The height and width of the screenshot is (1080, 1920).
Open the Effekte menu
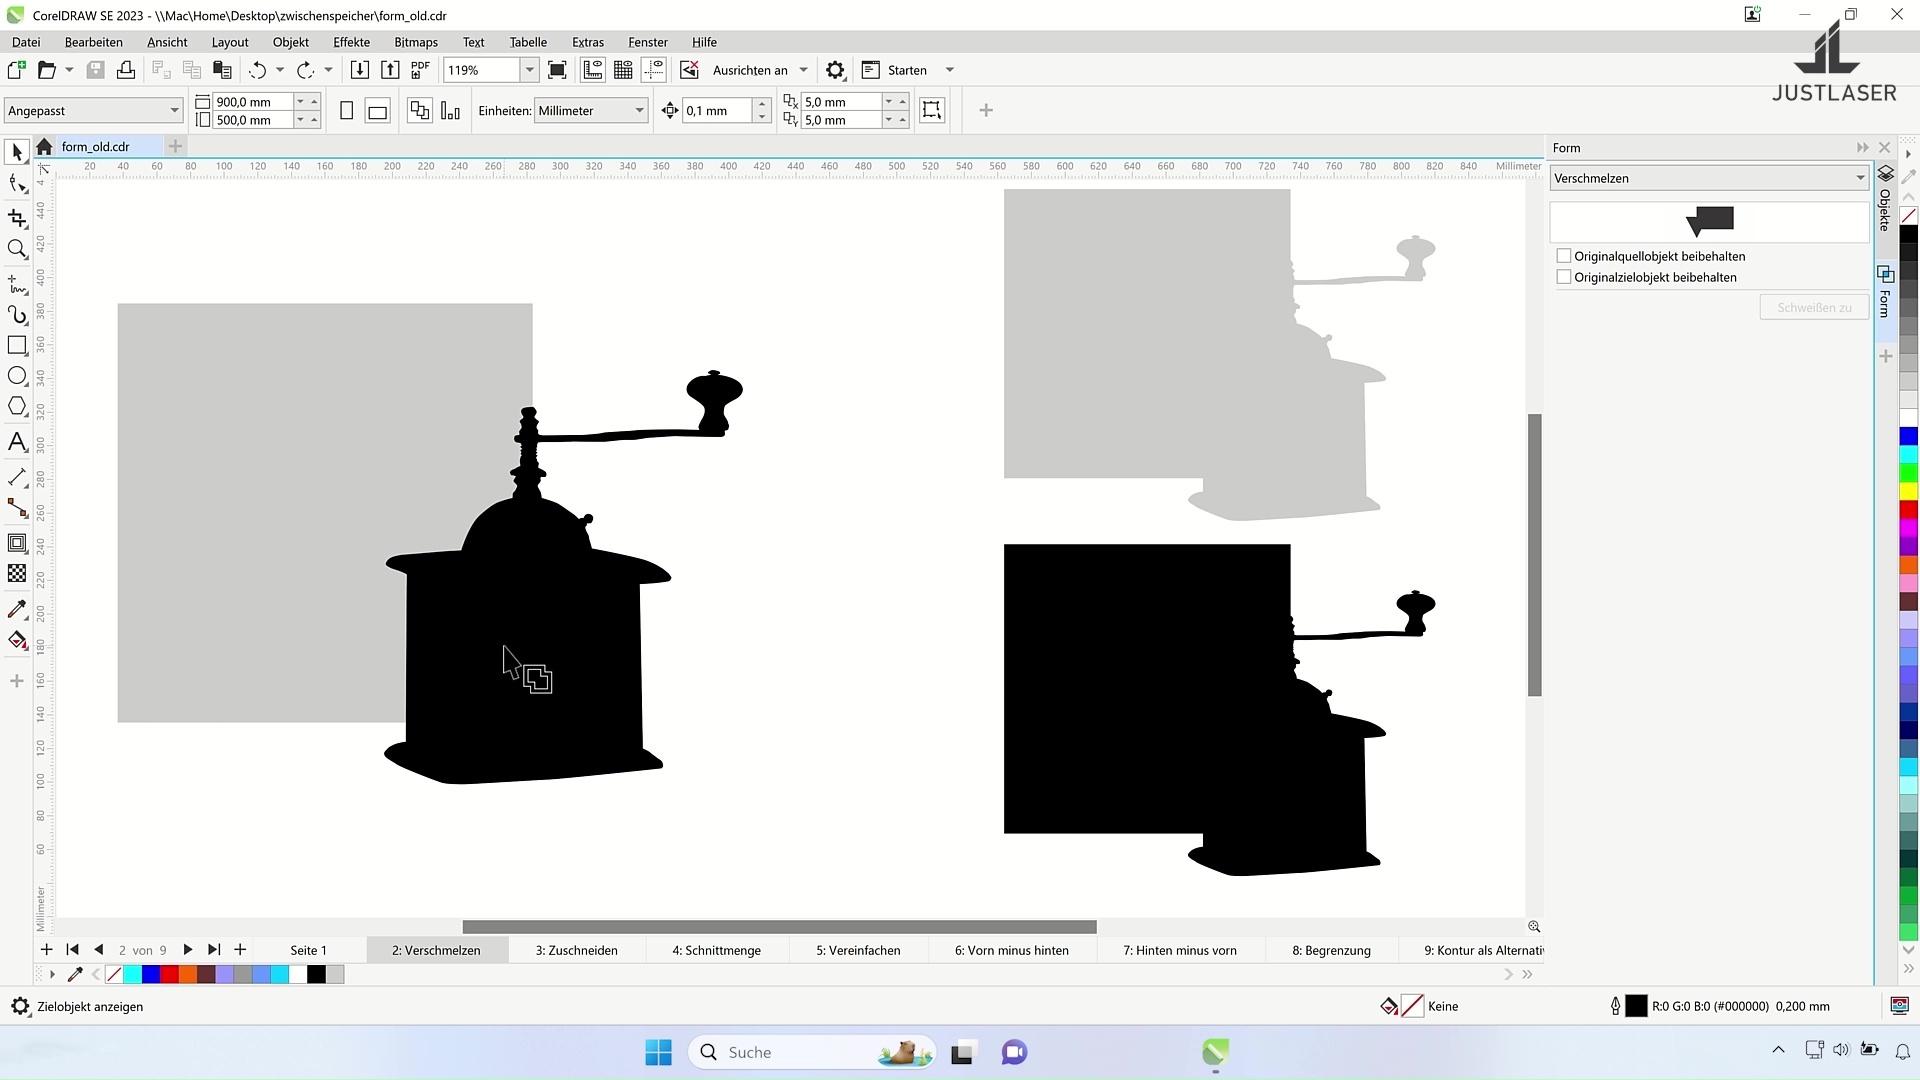pos(351,42)
